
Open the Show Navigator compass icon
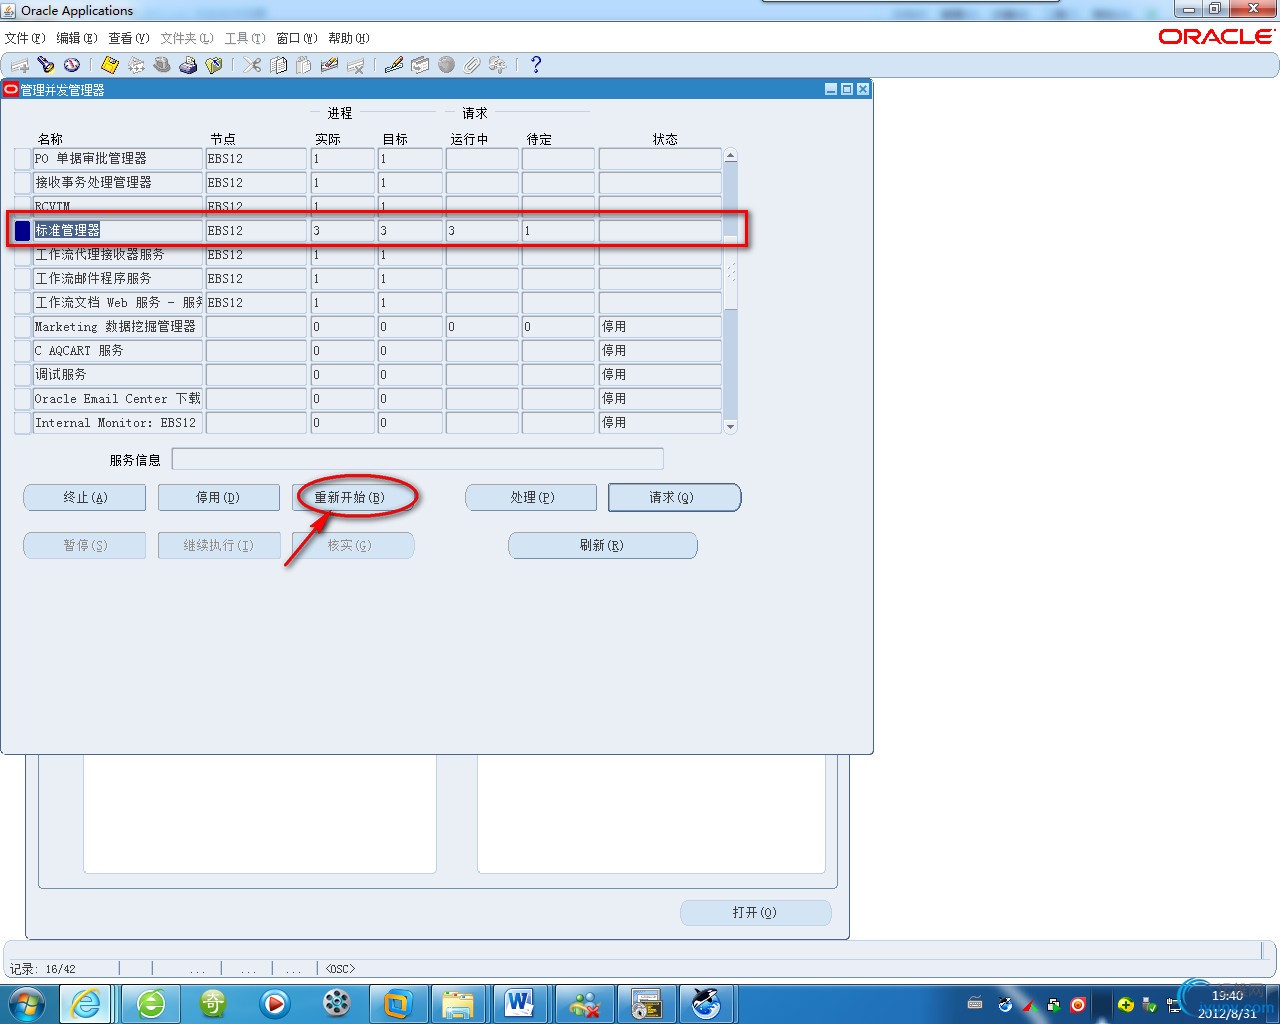pyautogui.click(x=72, y=65)
